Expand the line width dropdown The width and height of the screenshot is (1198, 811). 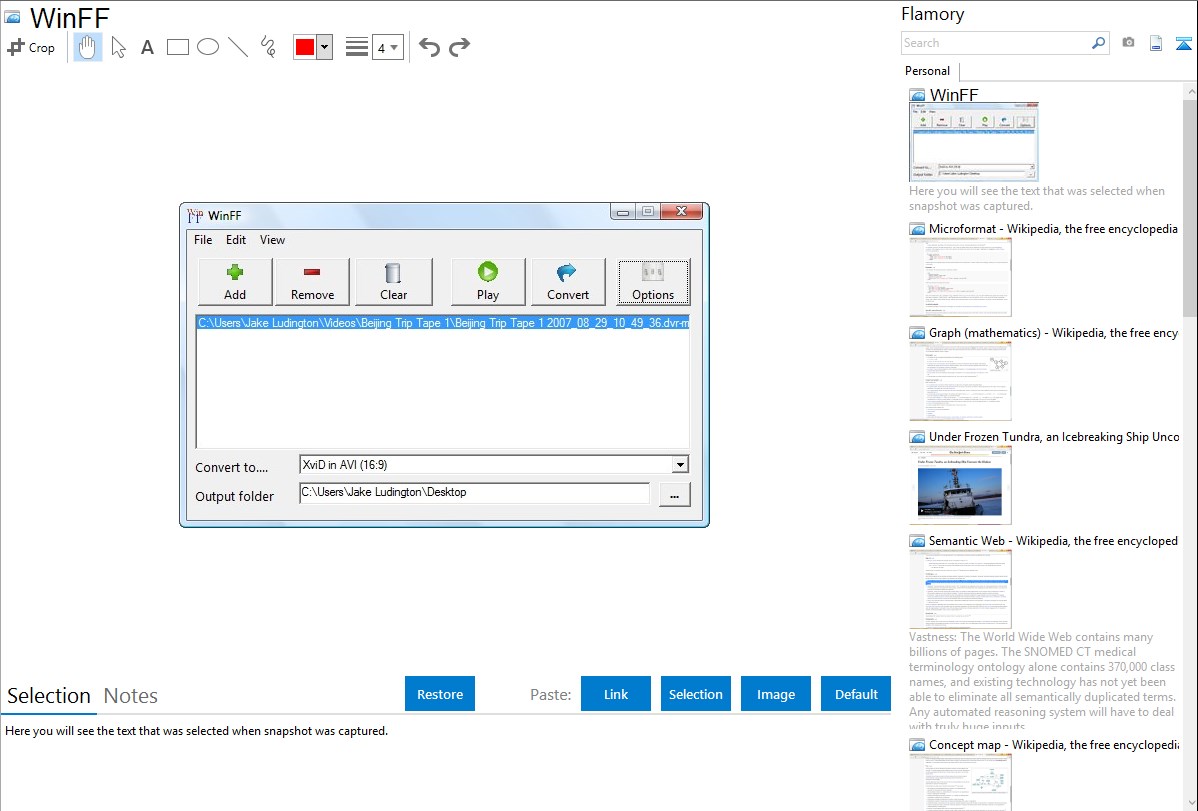click(x=387, y=47)
